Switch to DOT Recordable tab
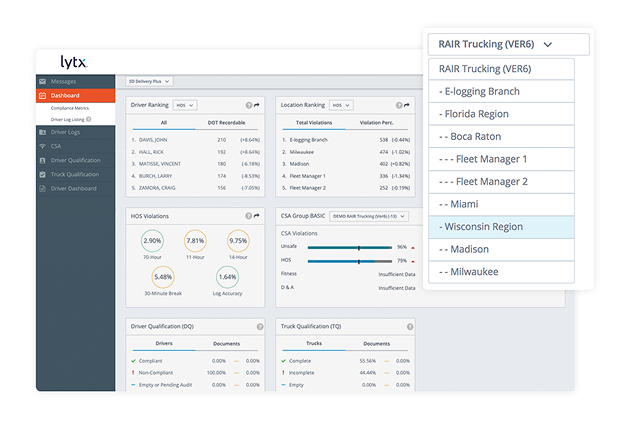This screenshot has height=422, width=633. pos(226,123)
